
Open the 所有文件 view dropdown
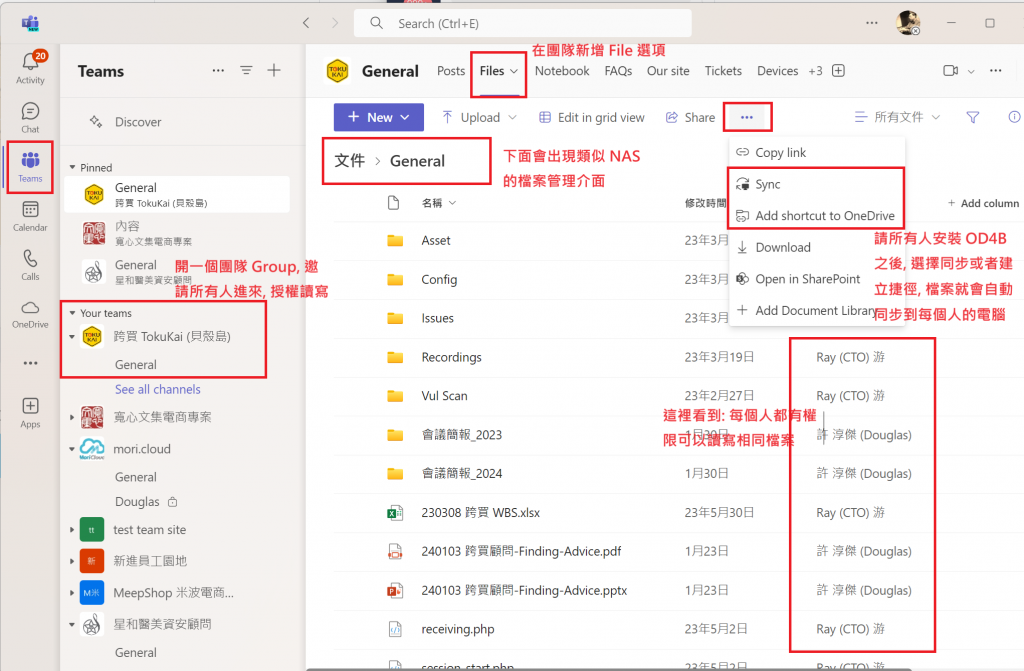[x=897, y=117]
